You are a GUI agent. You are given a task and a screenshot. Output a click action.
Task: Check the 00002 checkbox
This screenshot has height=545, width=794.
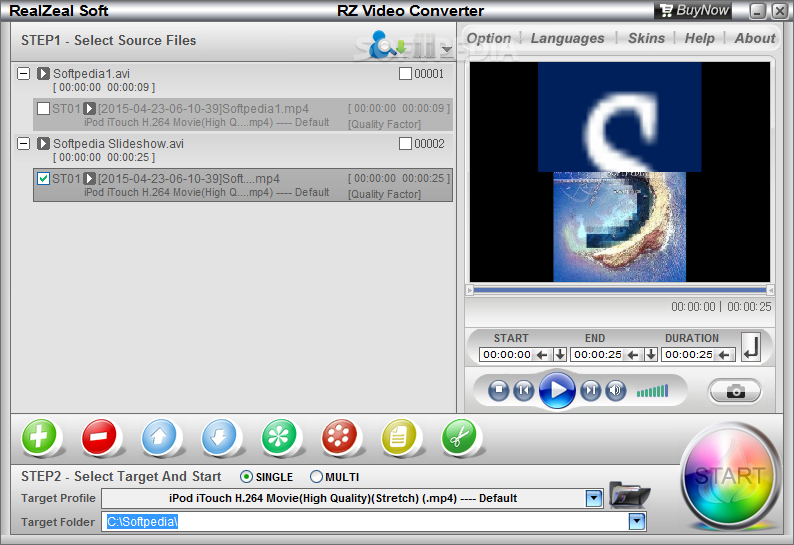405,144
